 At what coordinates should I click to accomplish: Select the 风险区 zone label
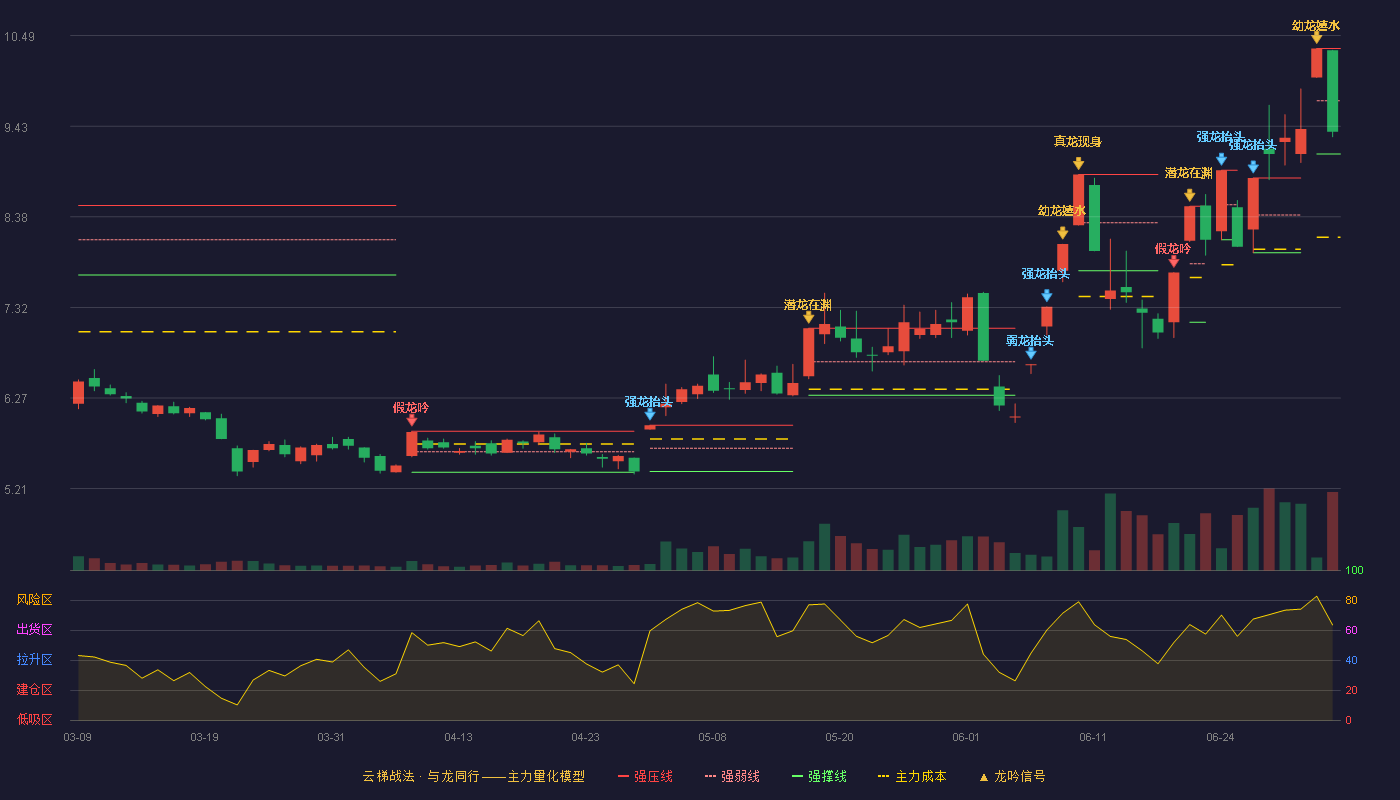pos(34,600)
